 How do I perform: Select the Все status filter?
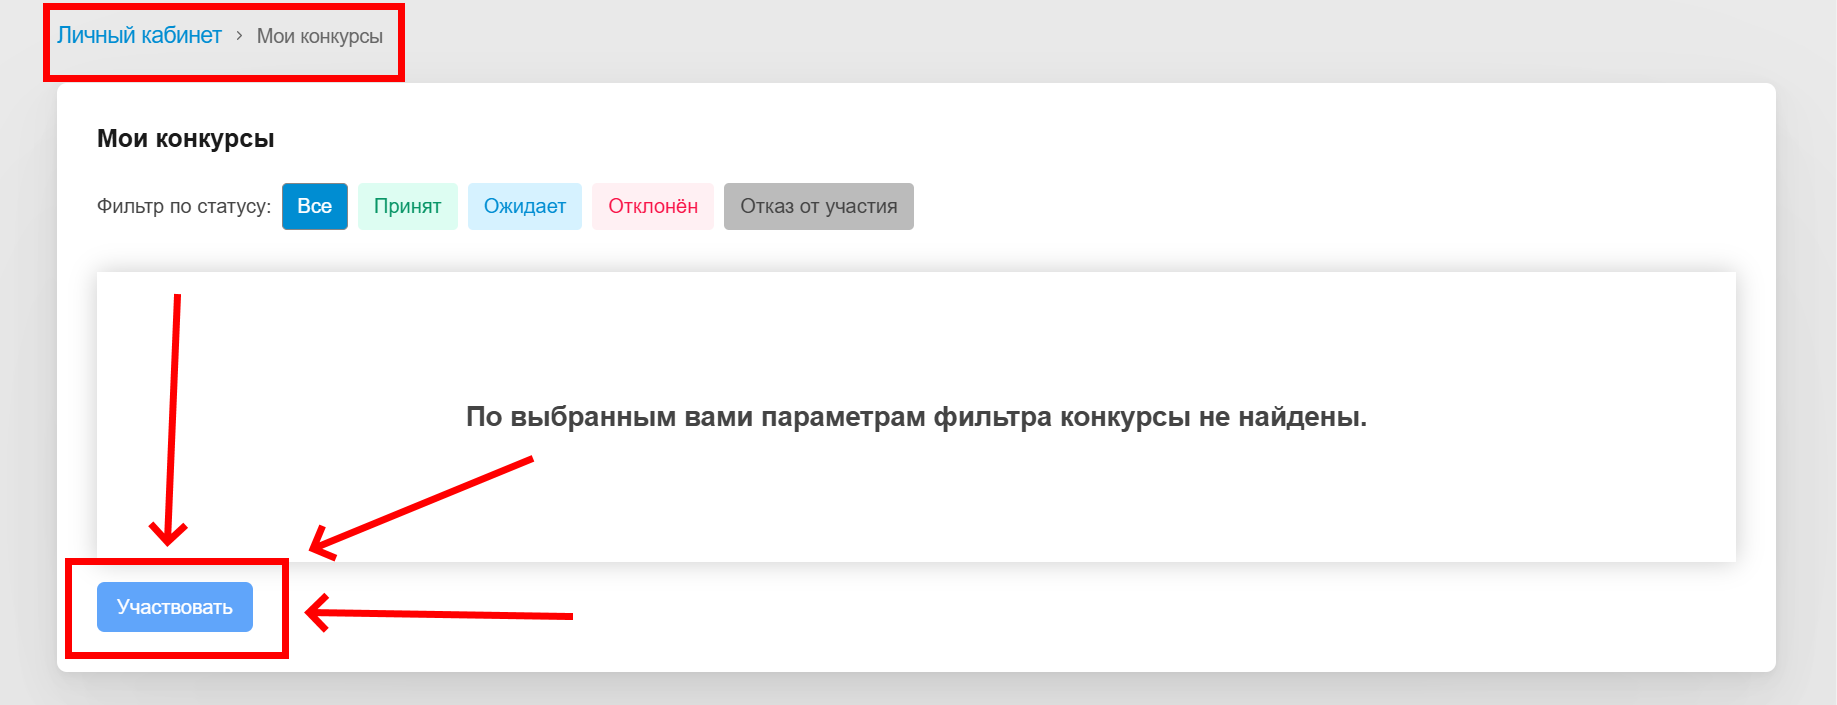click(x=314, y=206)
